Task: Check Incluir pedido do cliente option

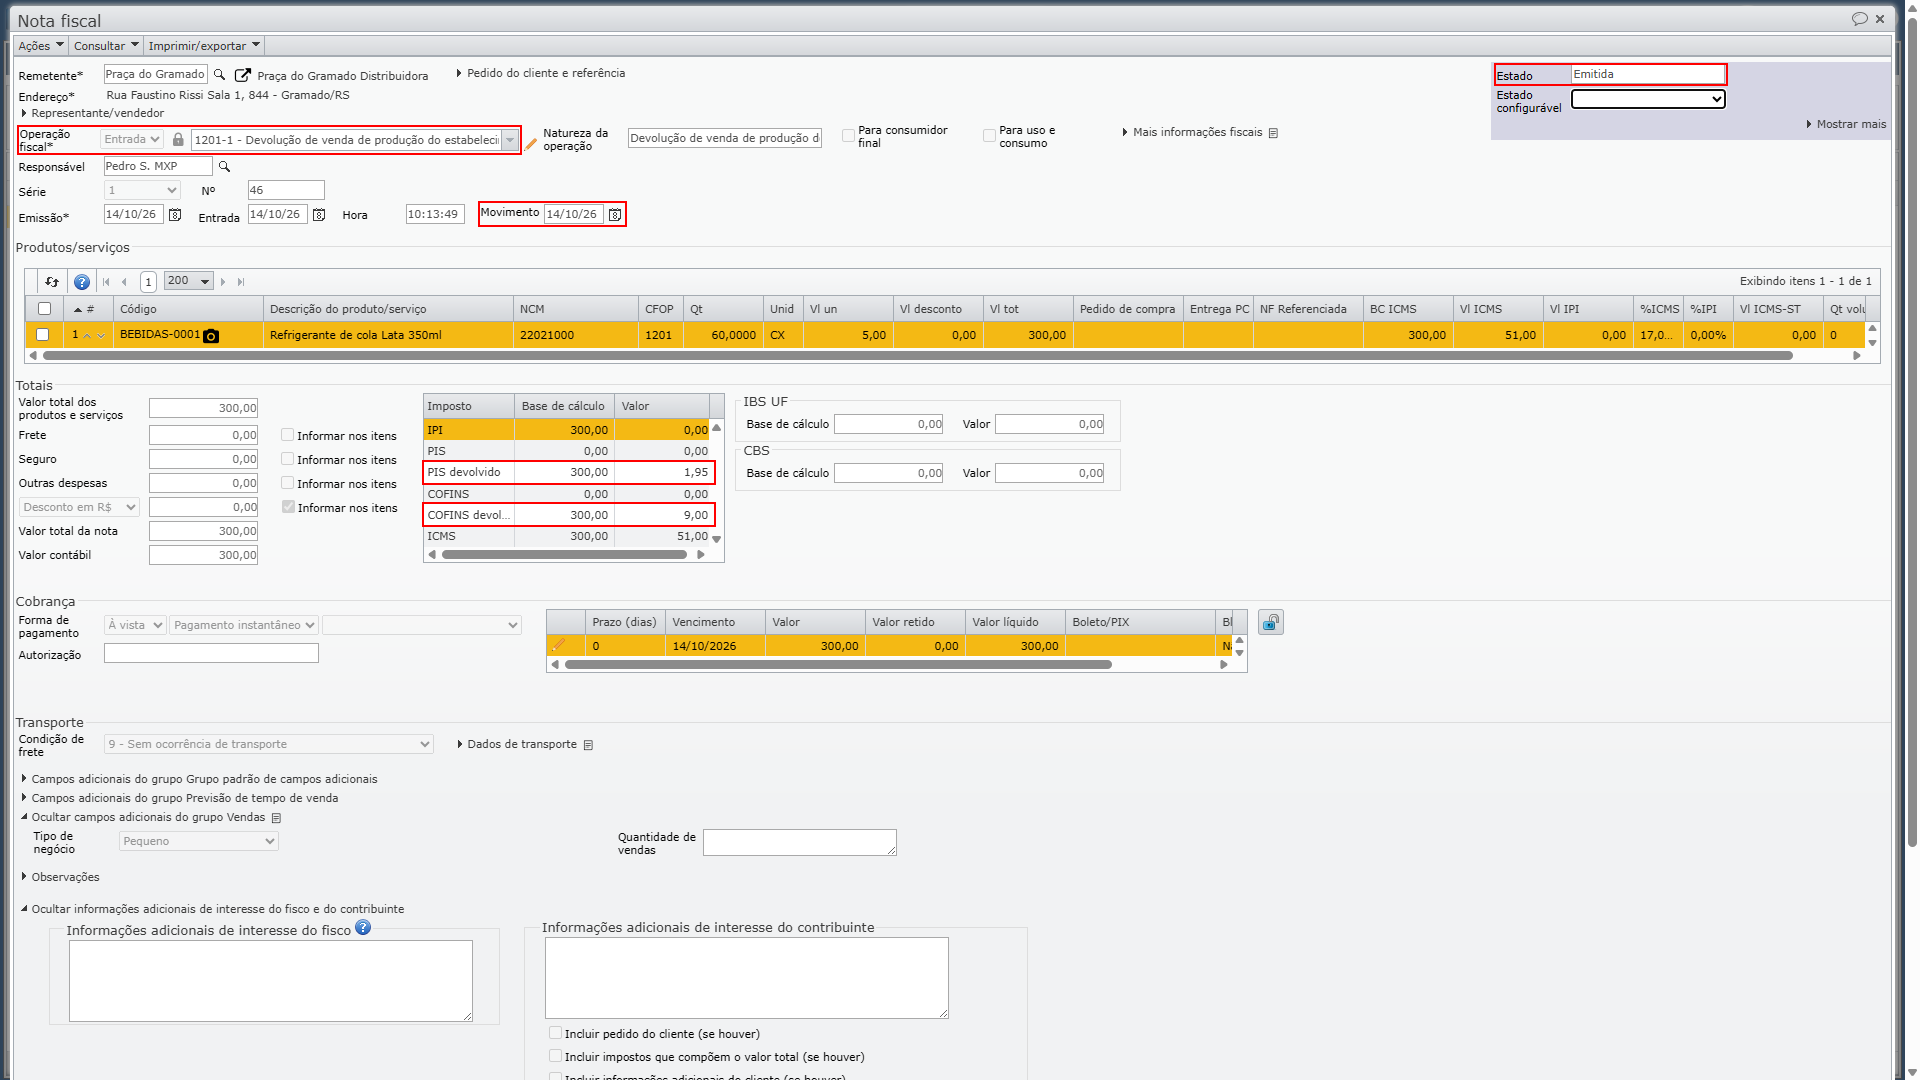Action: point(555,1033)
